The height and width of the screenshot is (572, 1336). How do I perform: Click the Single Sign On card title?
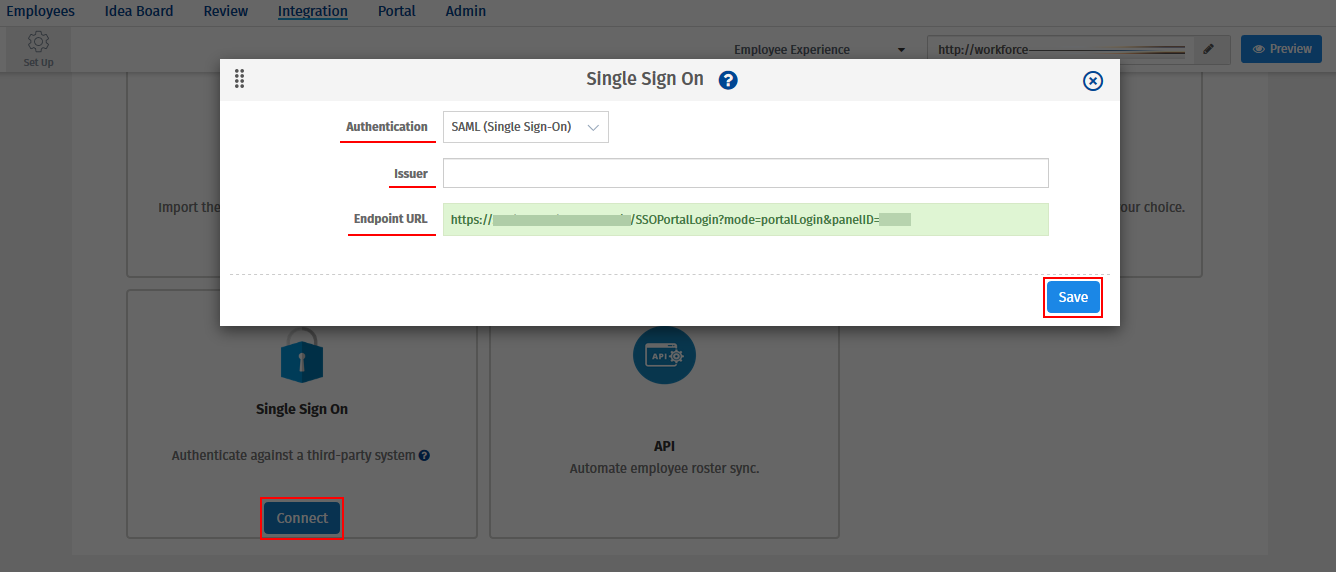302,409
